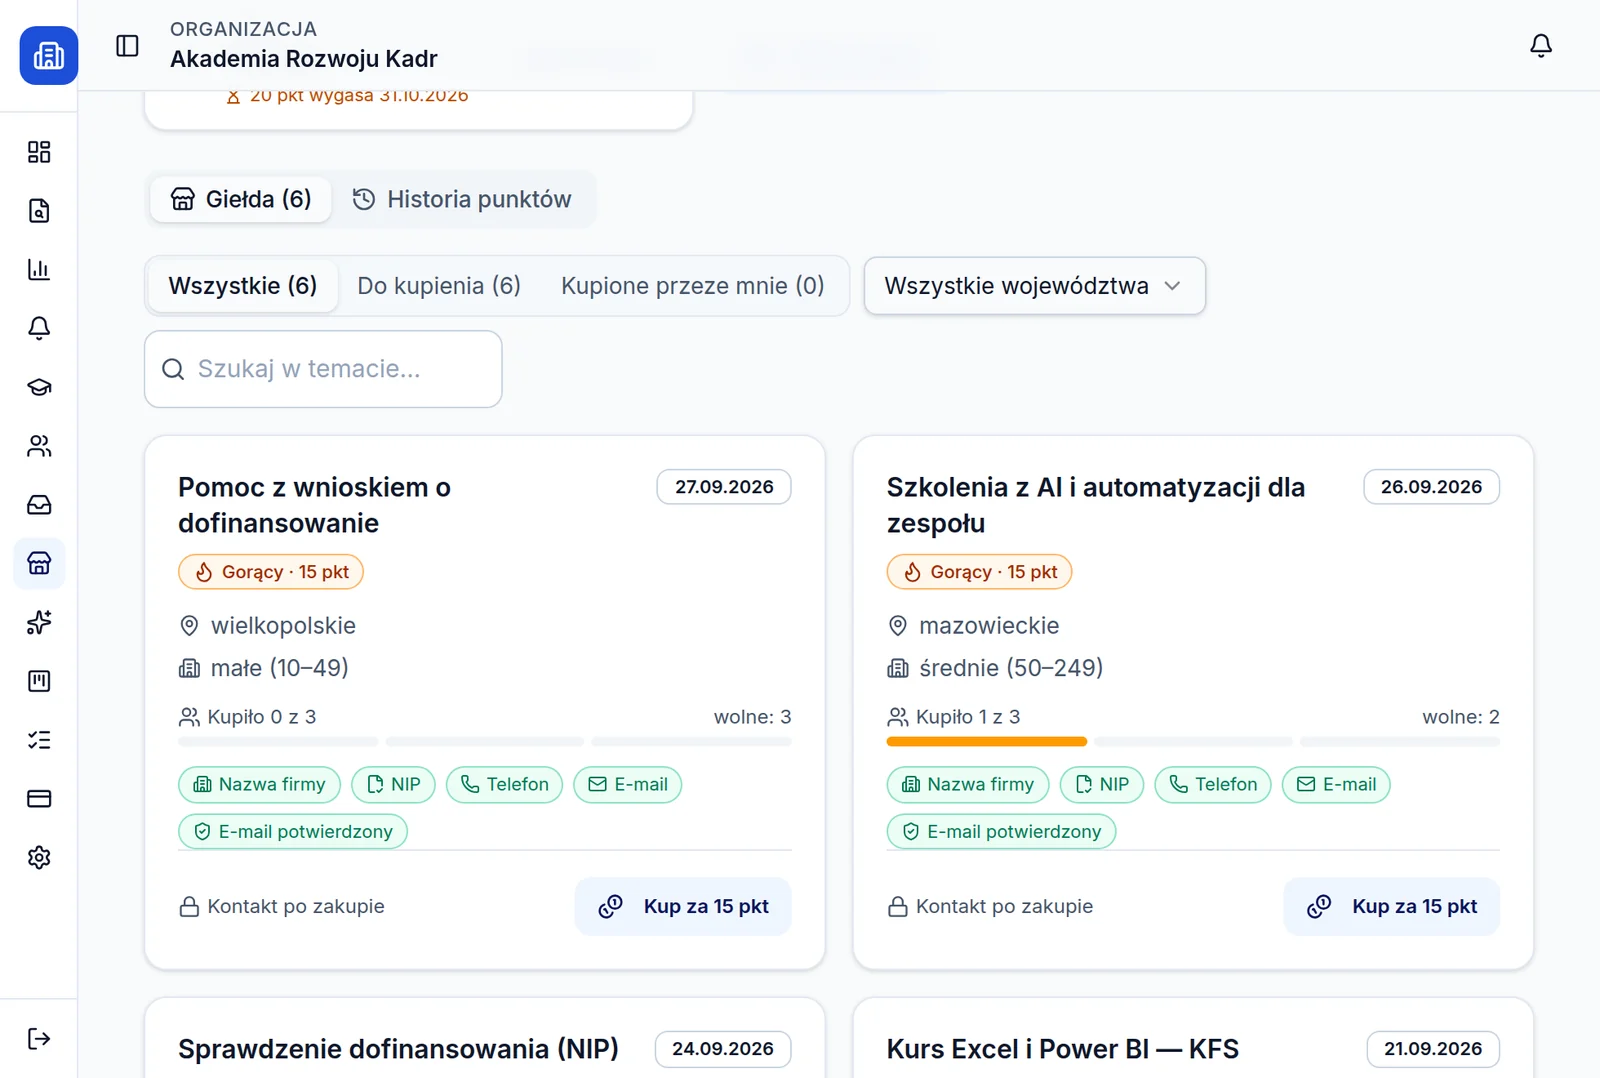
Task: Open the checklist tasks icon in sidebar
Action: click(x=39, y=740)
